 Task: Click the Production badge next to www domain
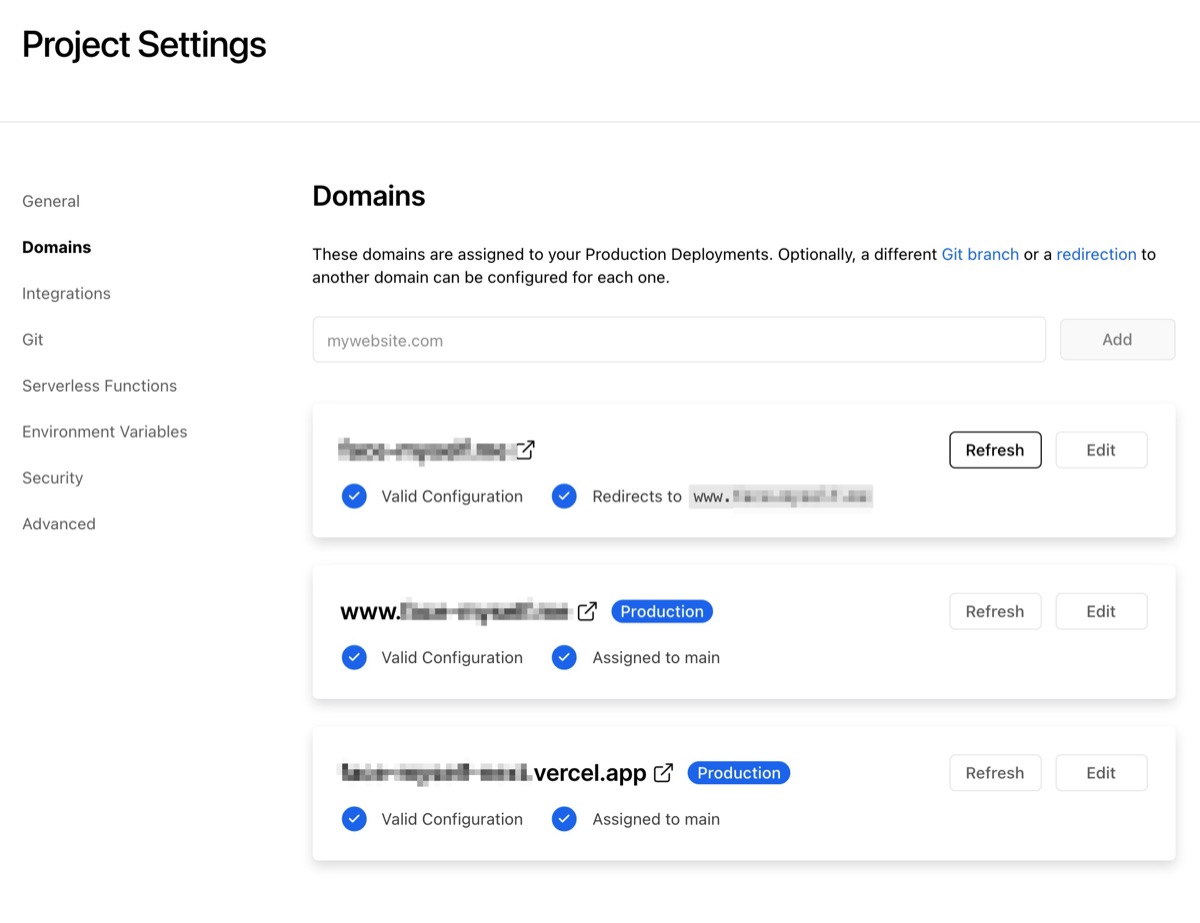coord(661,610)
